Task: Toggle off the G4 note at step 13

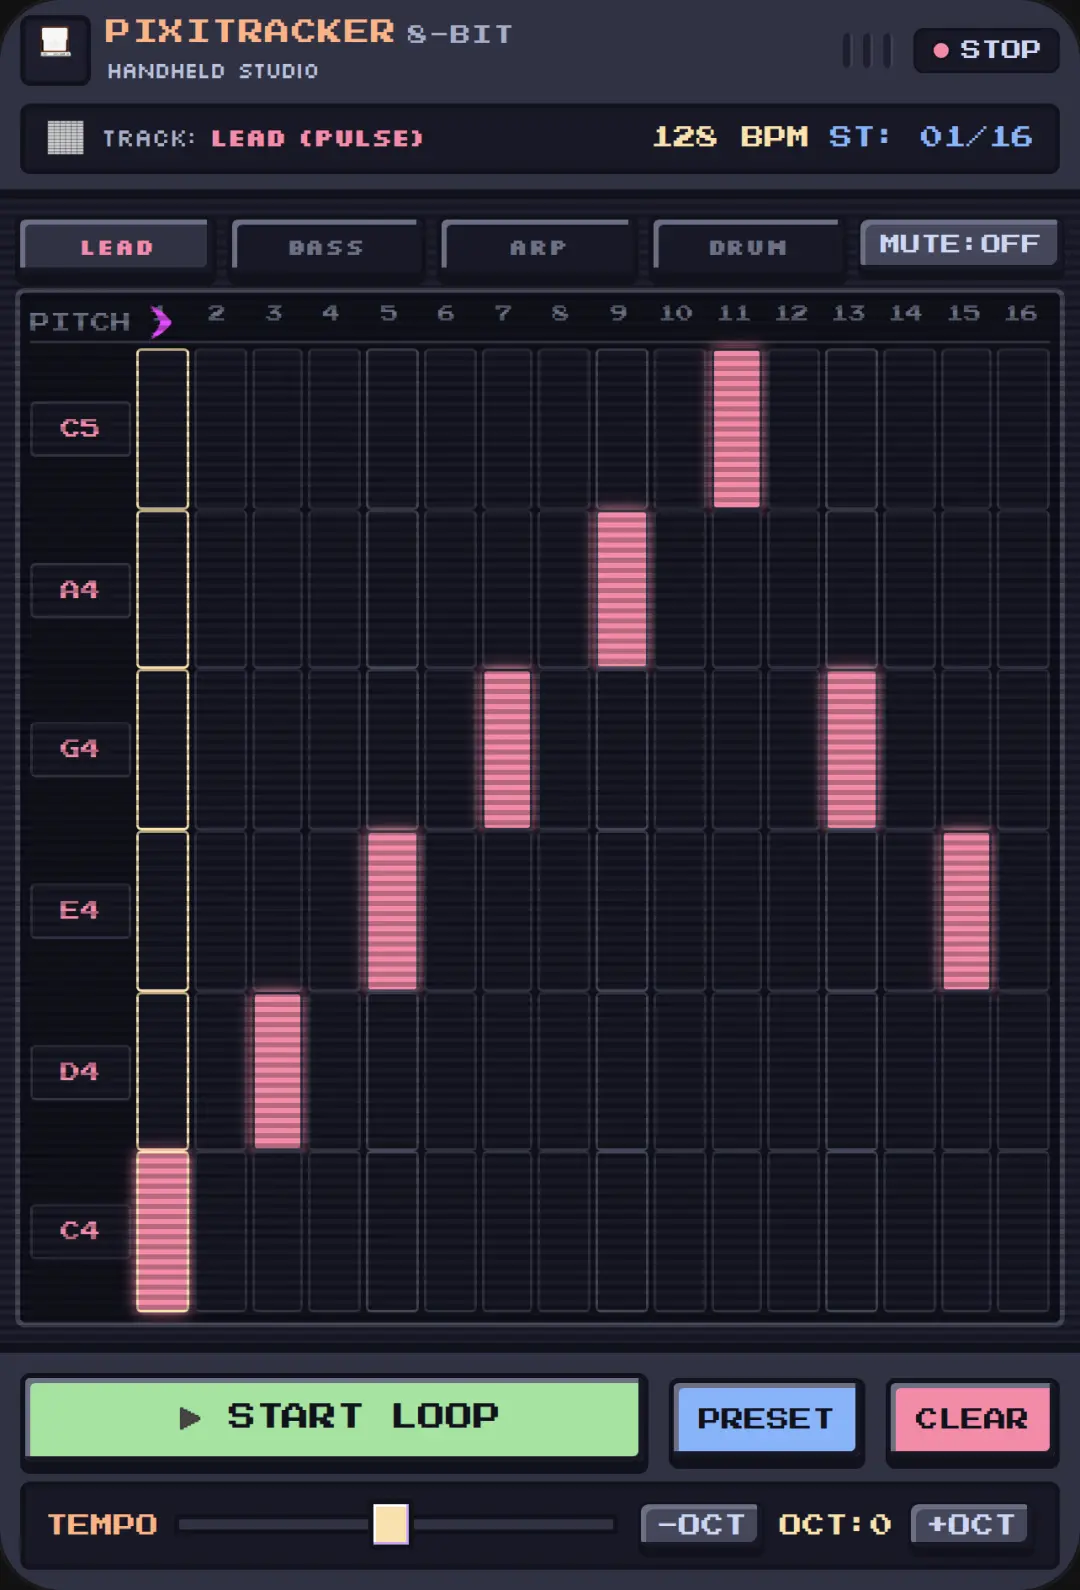Action: pyautogui.click(x=852, y=749)
